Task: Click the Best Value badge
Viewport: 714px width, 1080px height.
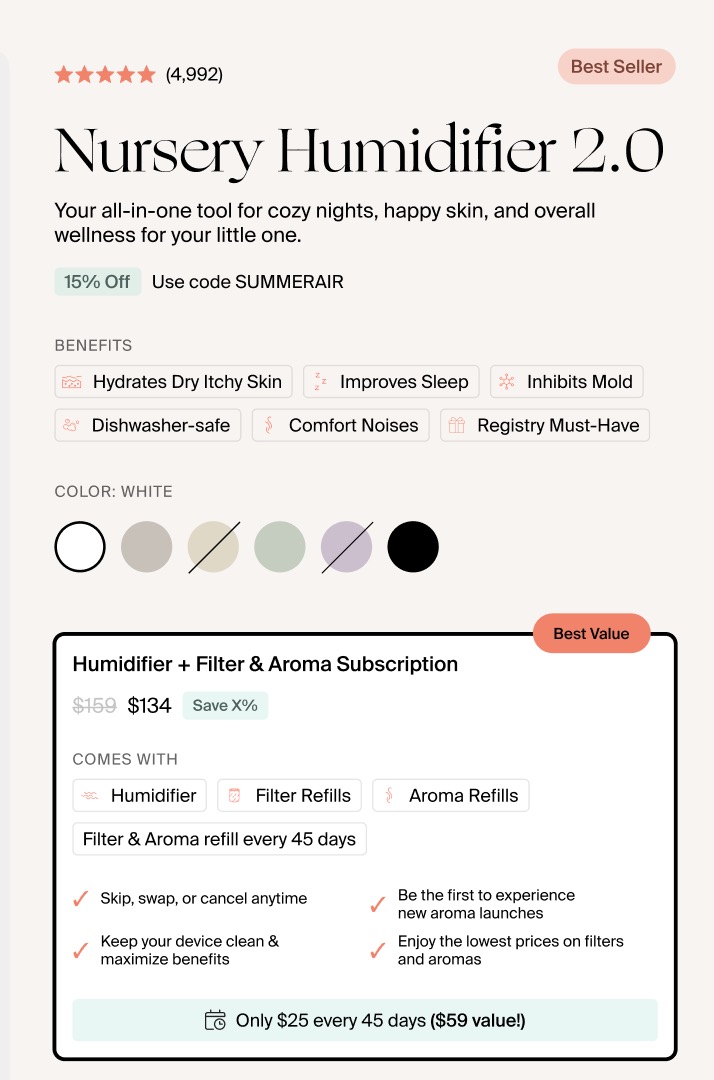Action: (x=591, y=633)
